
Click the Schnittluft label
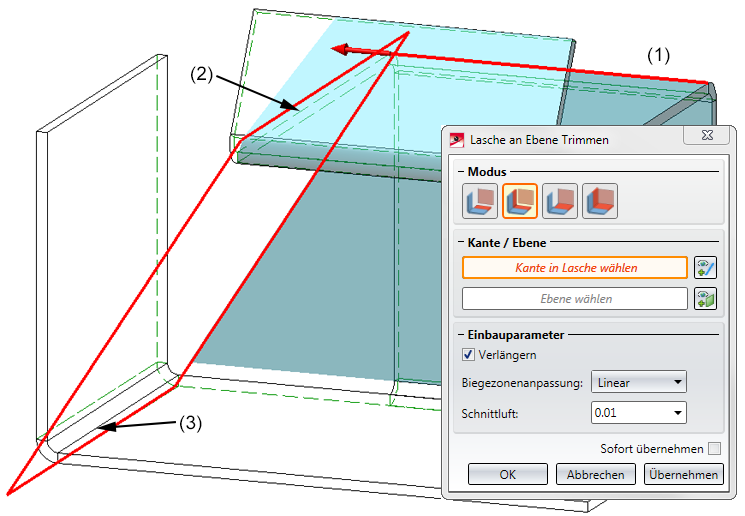(x=490, y=413)
